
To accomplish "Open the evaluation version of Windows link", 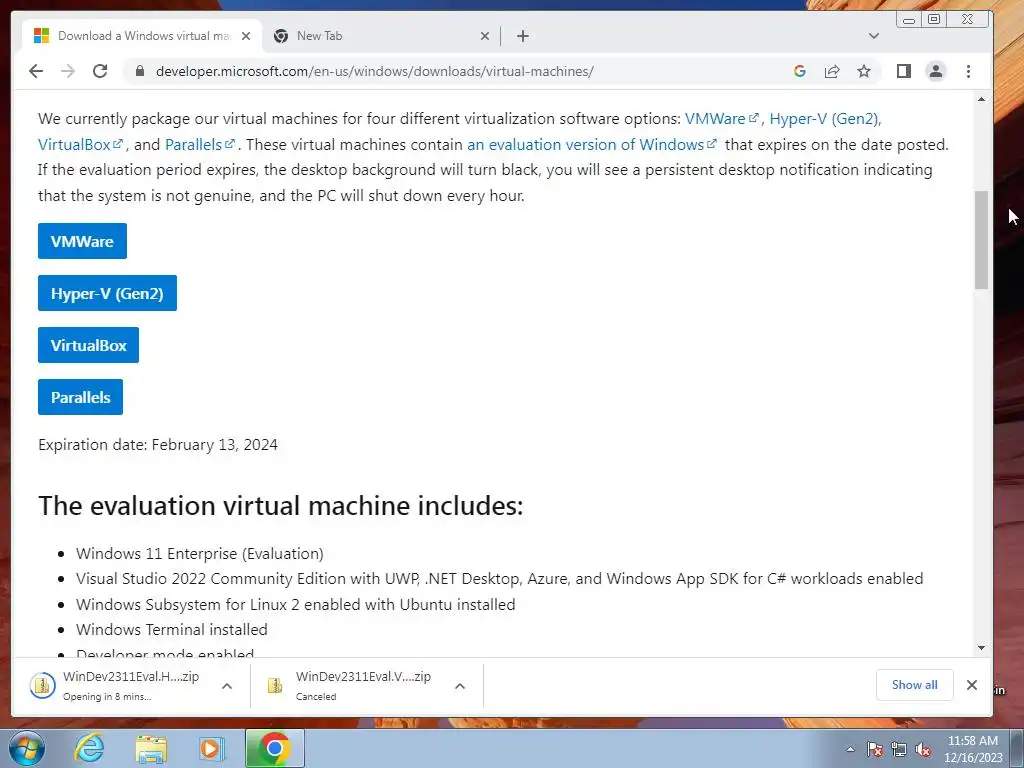I will coord(592,144).
